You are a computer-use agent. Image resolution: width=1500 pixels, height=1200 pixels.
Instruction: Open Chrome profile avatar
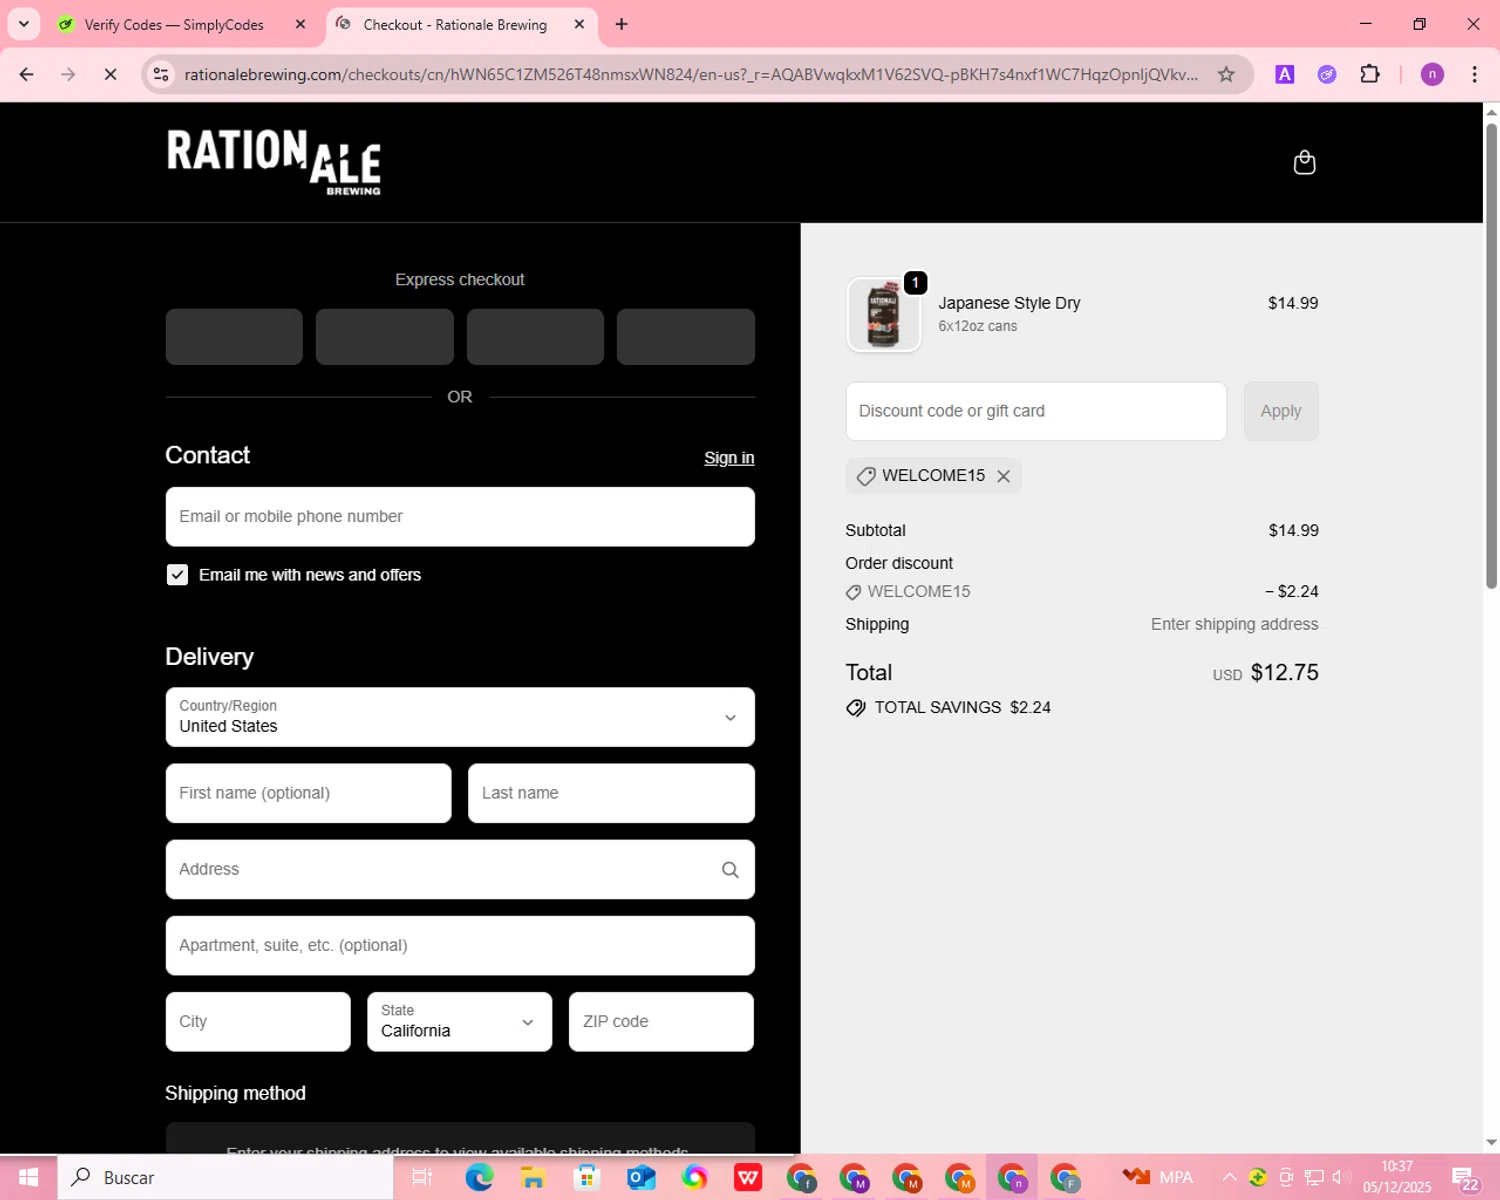[1432, 74]
